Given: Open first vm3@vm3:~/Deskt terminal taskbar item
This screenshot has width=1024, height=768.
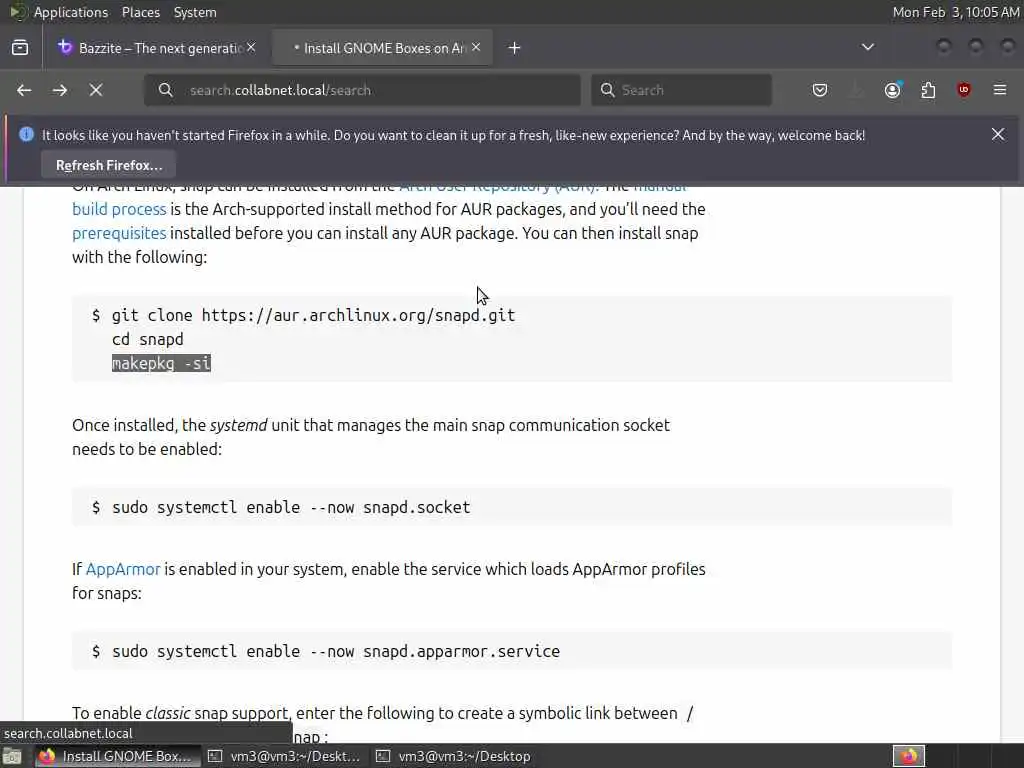Looking at the screenshot, I should point(284,756).
